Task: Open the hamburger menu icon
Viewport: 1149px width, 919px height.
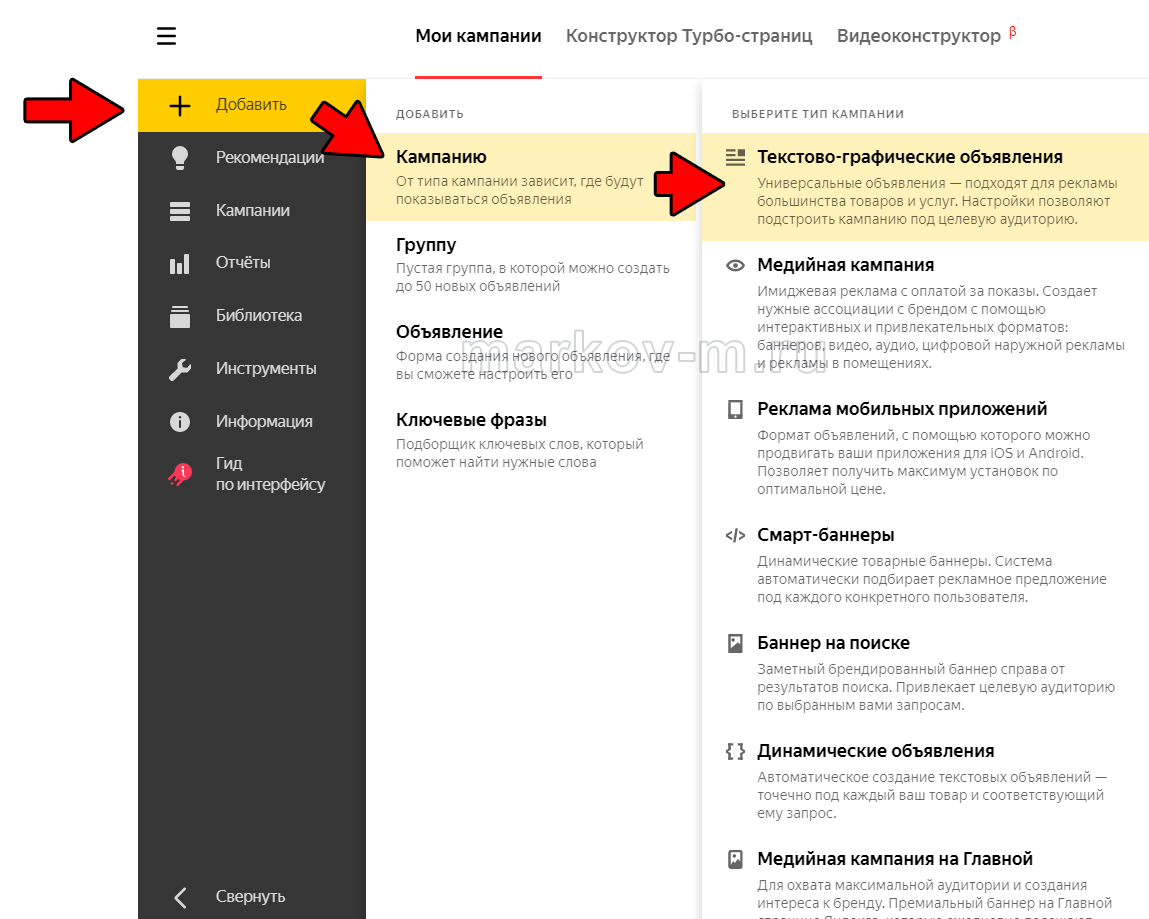Action: (166, 37)
